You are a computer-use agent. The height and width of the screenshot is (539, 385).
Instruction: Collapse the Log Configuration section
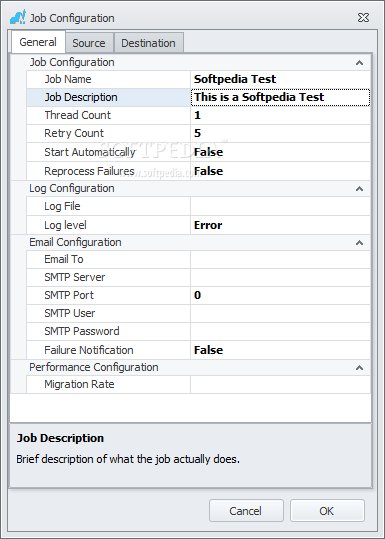coord(359,188)
